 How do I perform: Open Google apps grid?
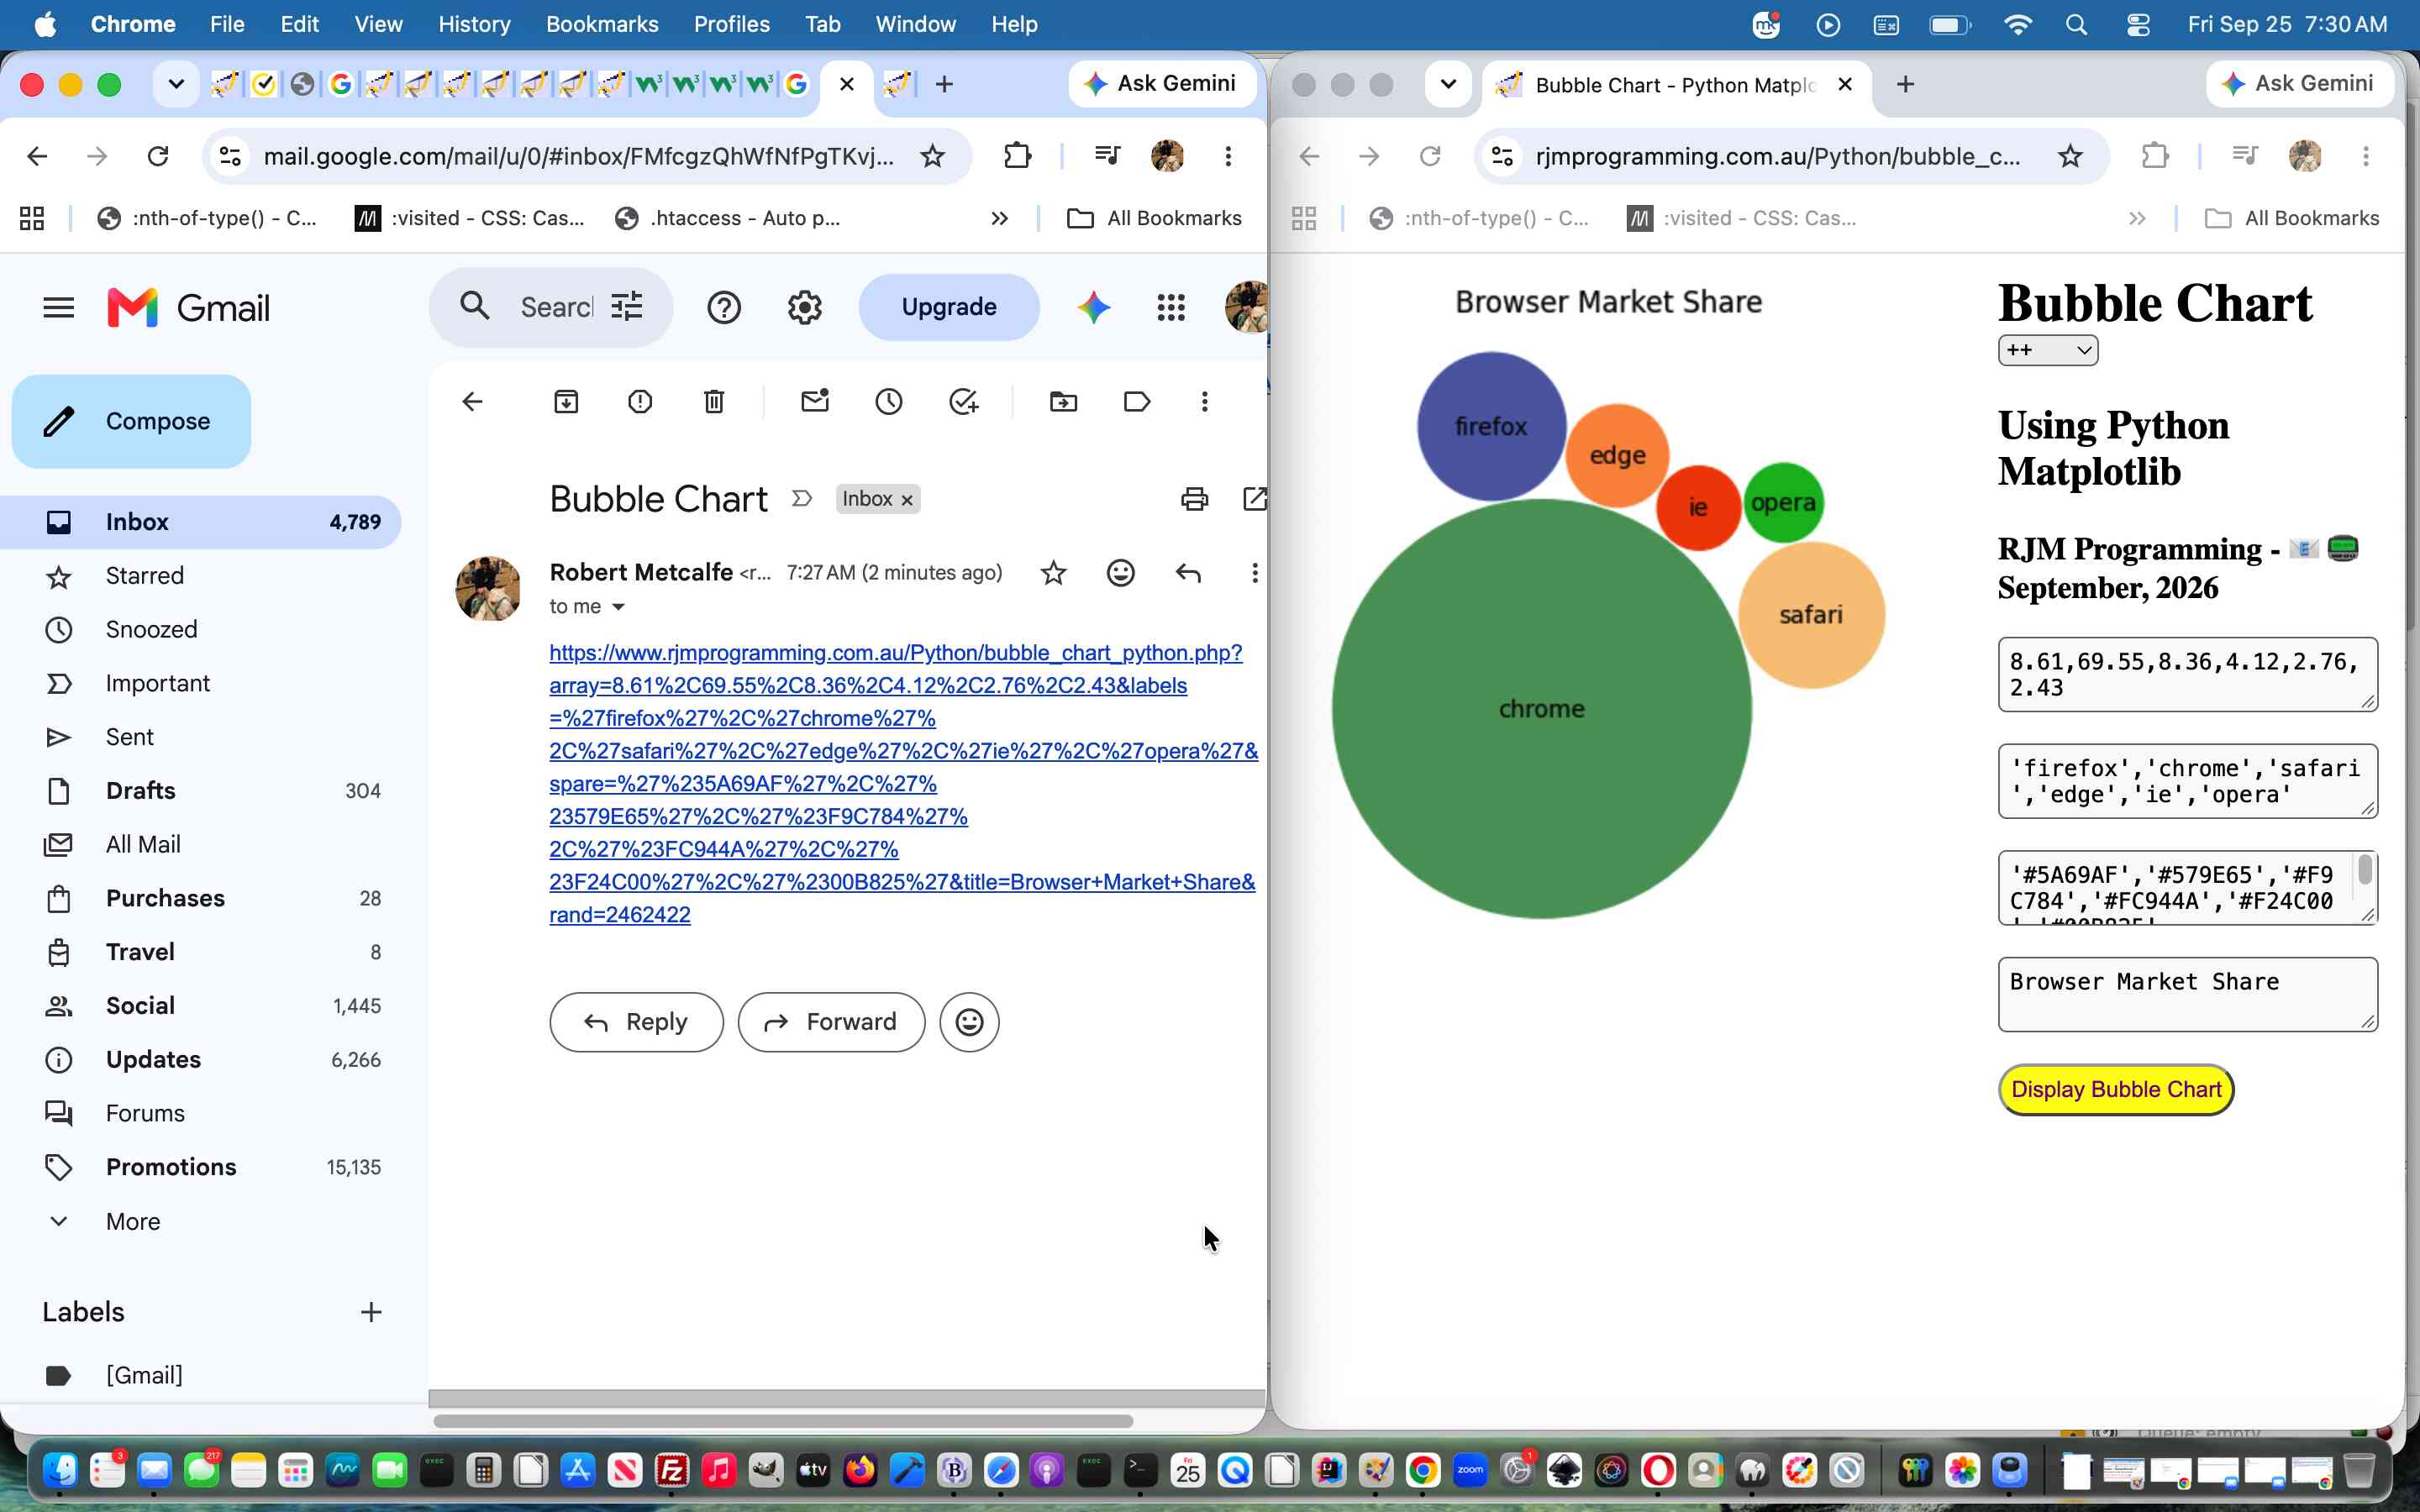pos(1171,308)
